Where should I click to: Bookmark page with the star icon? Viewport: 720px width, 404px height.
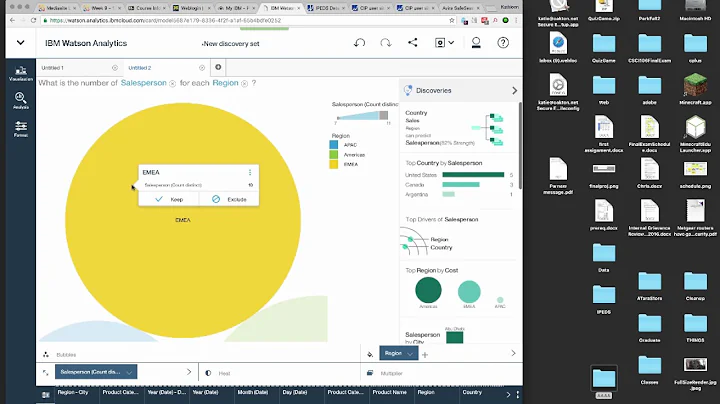click(x=452, y=20)
